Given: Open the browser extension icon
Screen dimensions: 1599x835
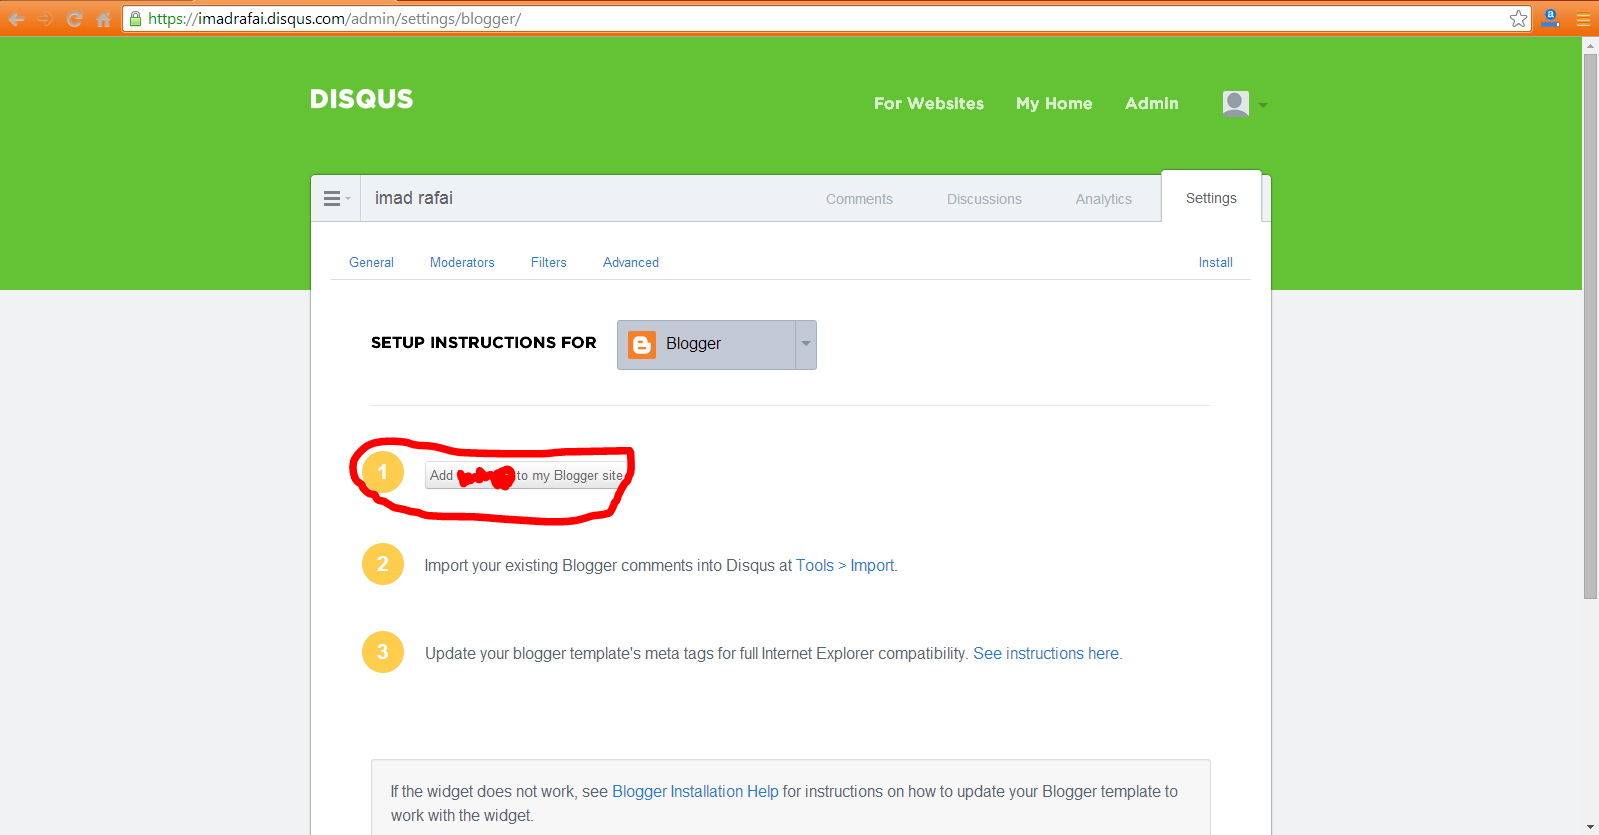Looking at the screenshot, I should tap(1551, 18).
